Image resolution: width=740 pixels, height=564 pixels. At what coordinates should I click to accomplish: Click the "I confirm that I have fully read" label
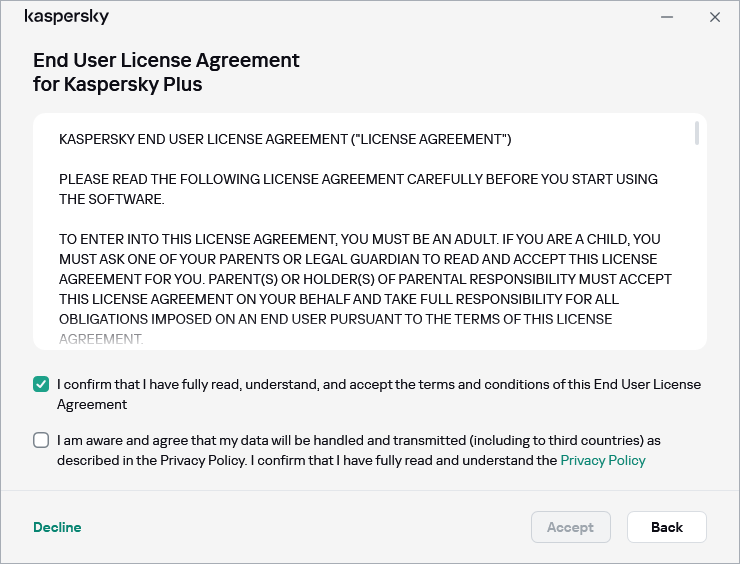point(378,394)
